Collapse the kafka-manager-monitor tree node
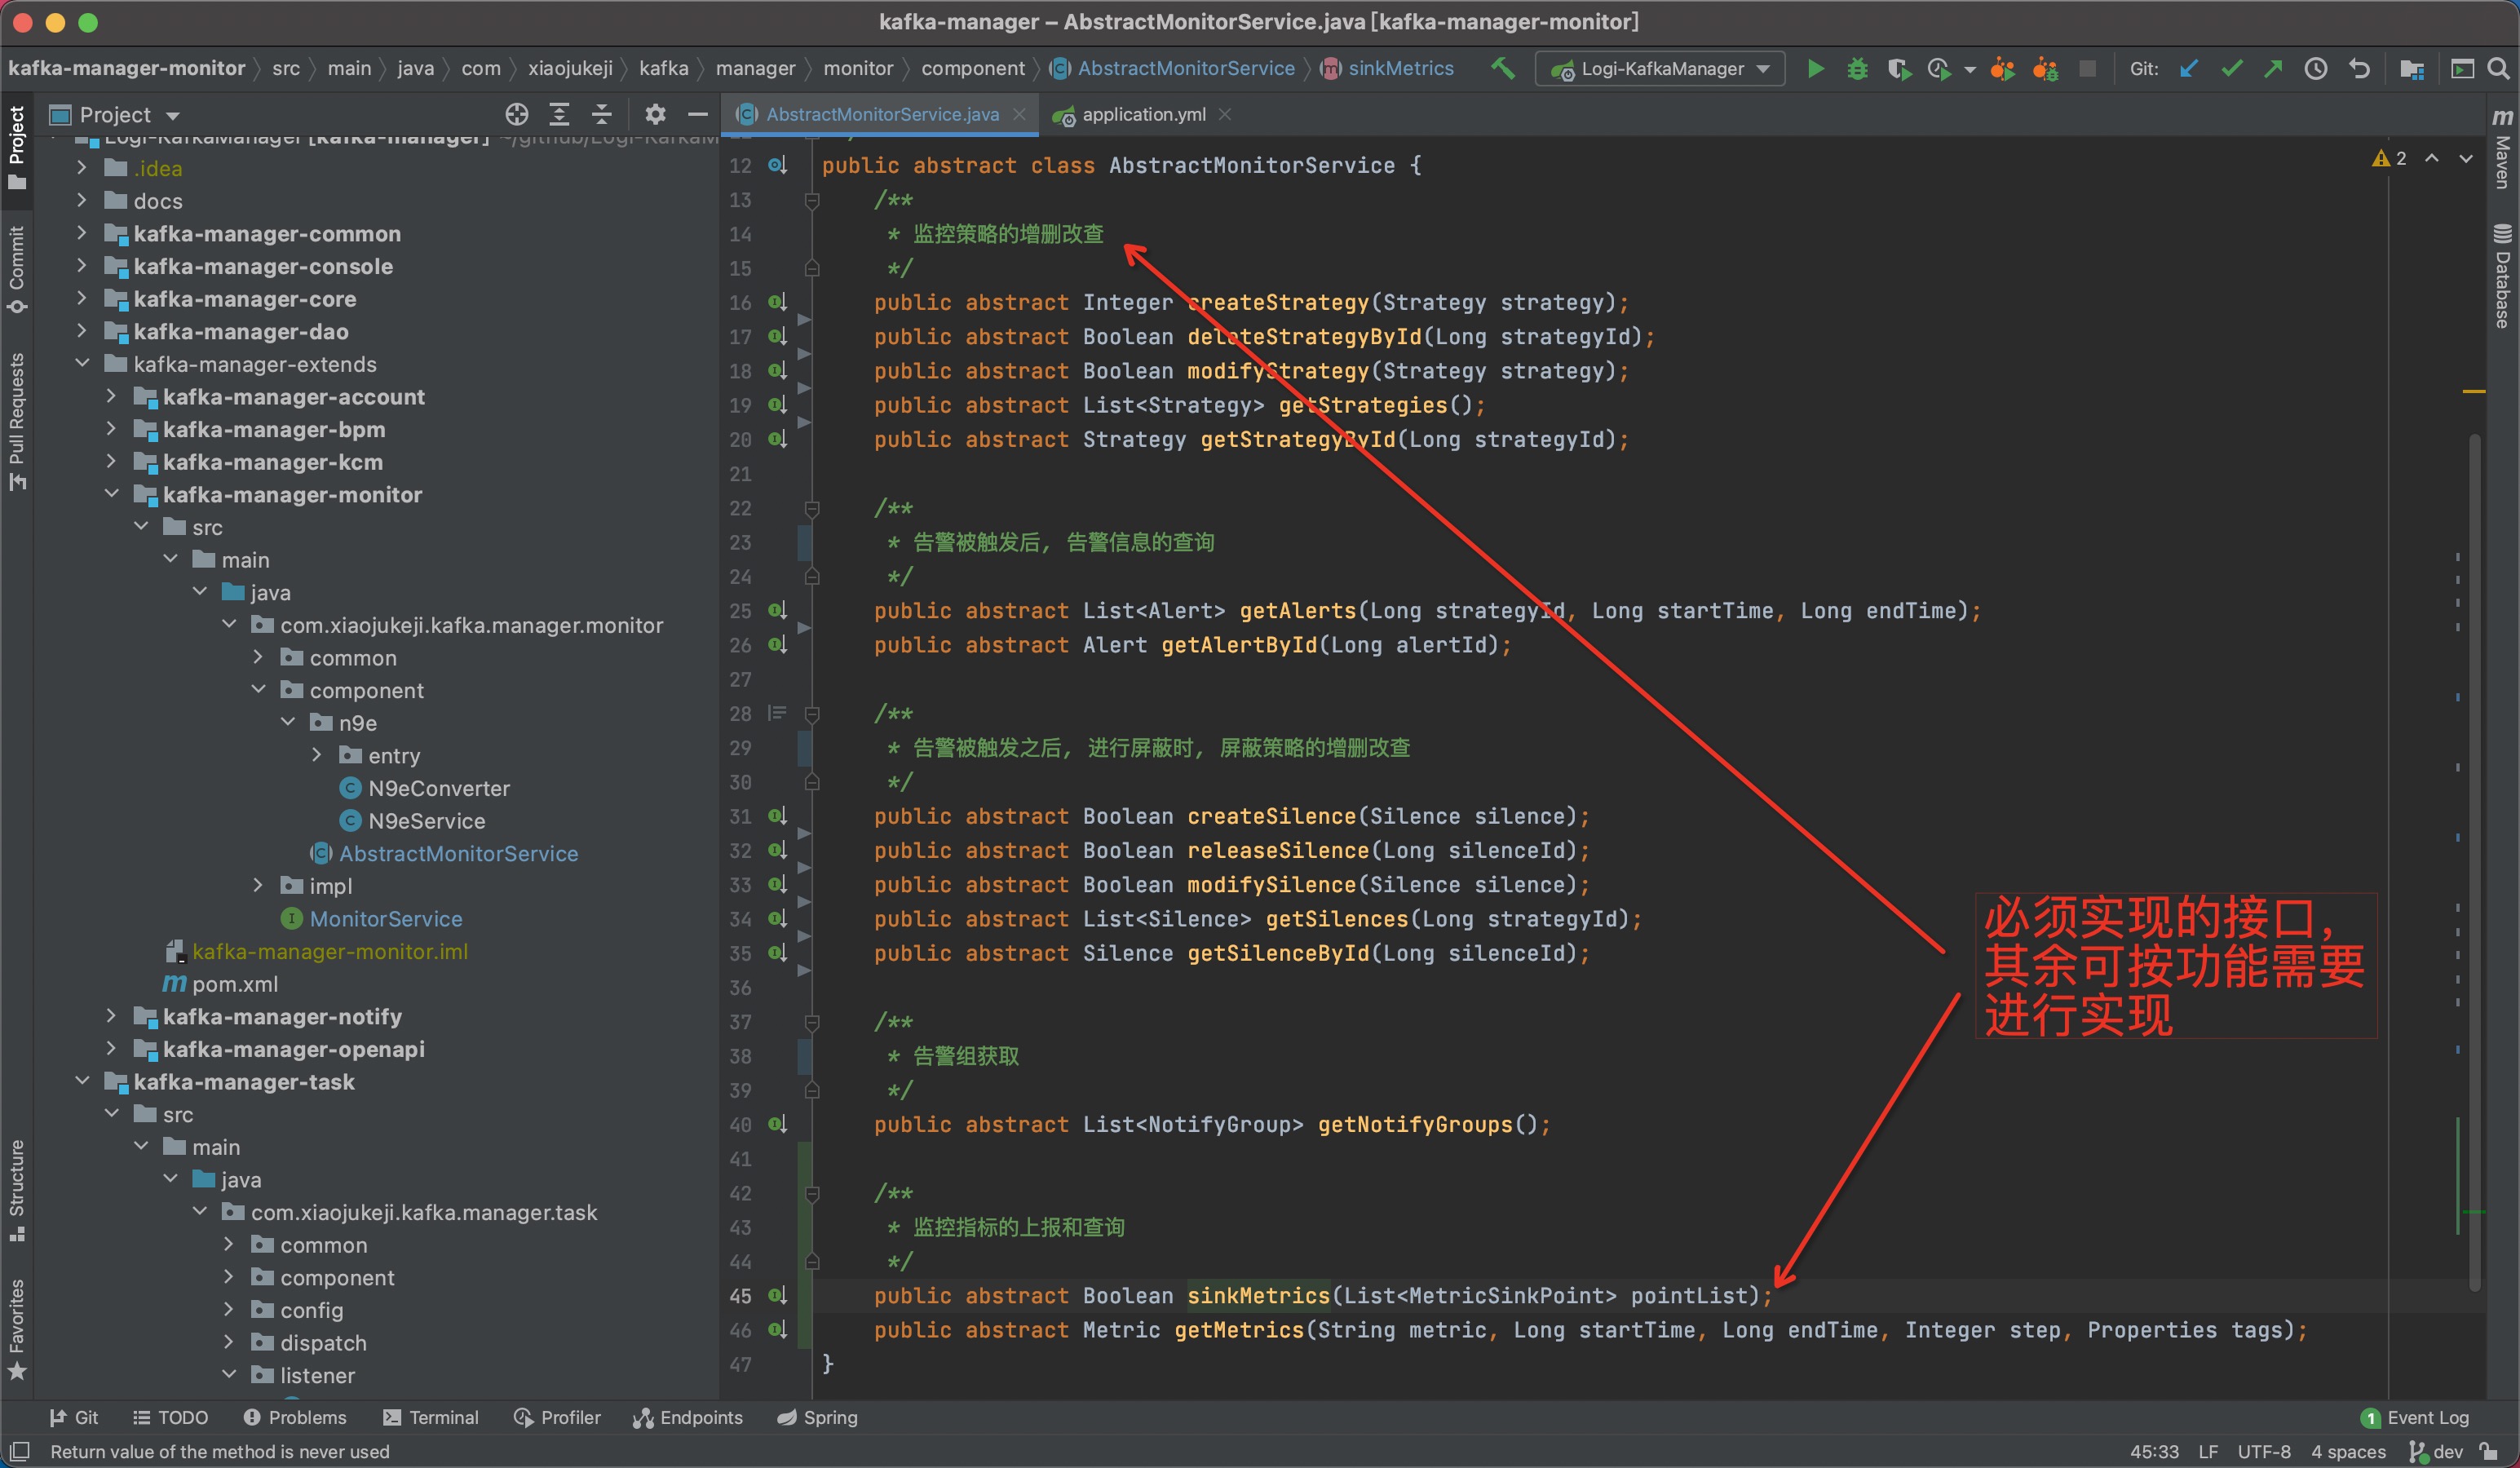Viewport: 2520px width, 1468px height. 112,494
